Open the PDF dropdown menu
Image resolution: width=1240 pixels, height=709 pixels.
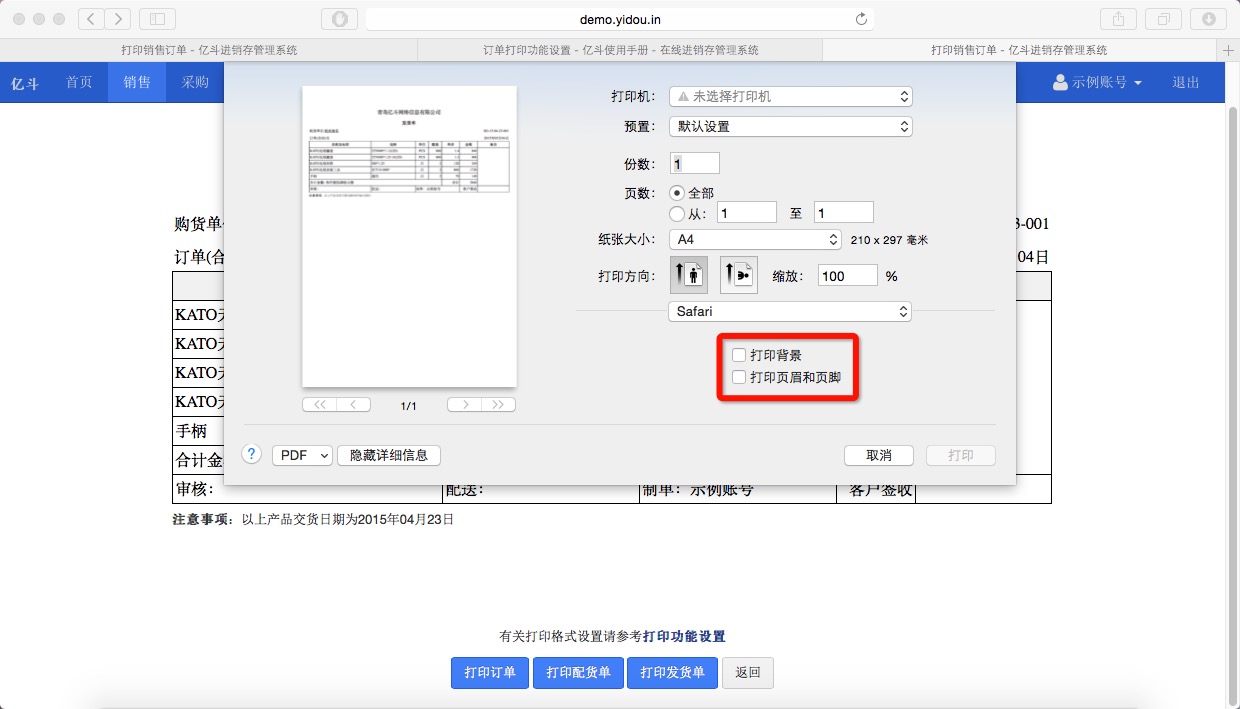click(302, 455)
